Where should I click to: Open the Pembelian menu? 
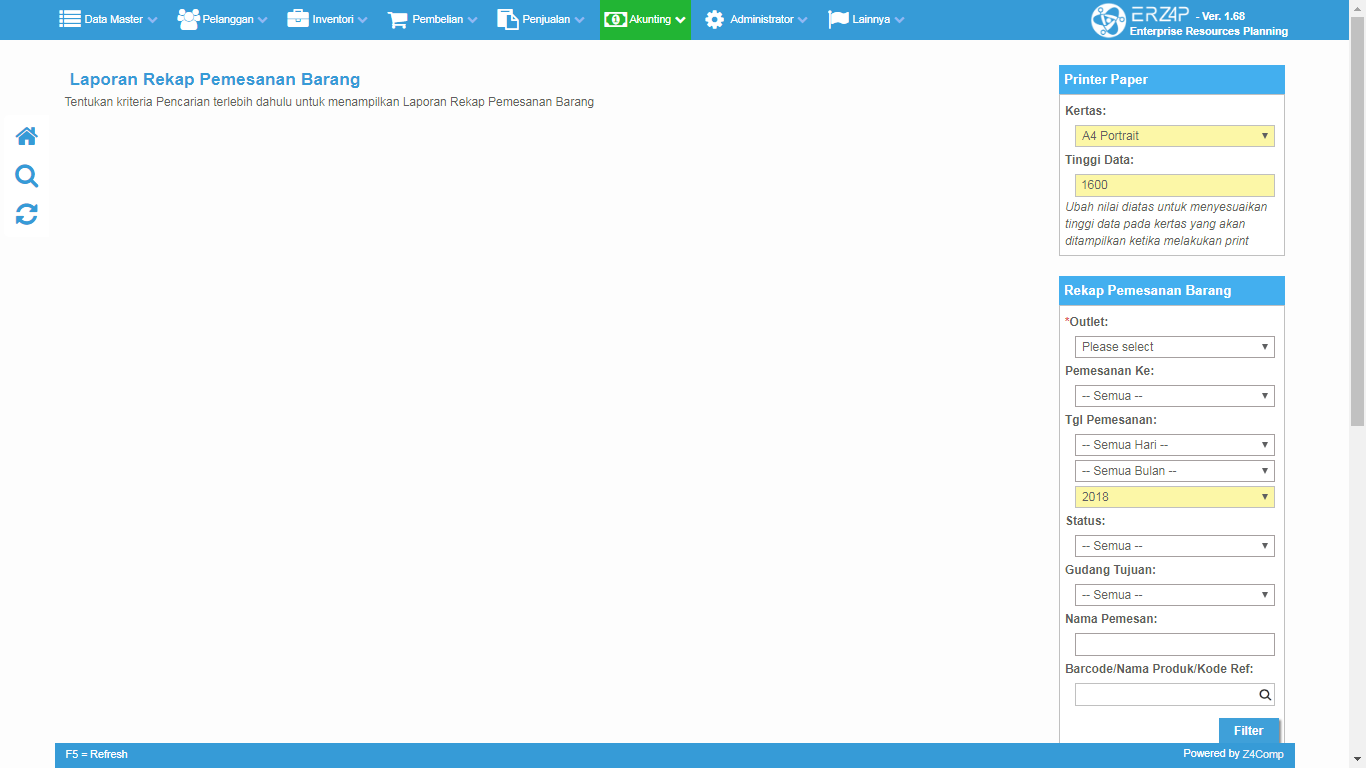click(x=432, y=19)
